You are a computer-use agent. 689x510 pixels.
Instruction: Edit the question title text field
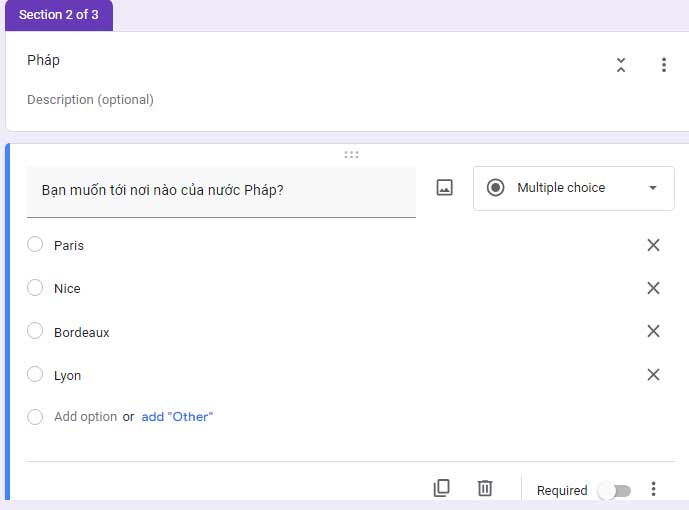(220, 190)
